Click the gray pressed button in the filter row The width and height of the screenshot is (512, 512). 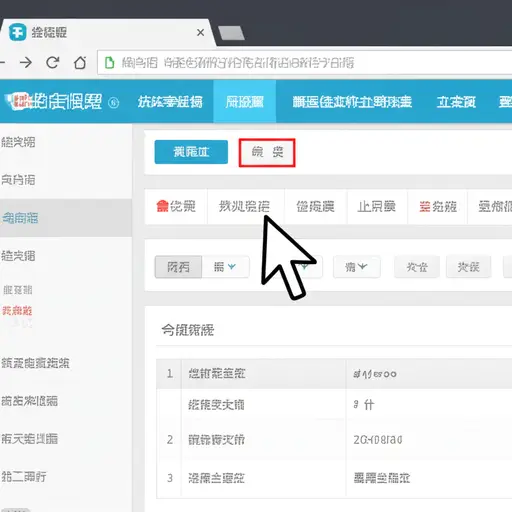pos(178,267)
